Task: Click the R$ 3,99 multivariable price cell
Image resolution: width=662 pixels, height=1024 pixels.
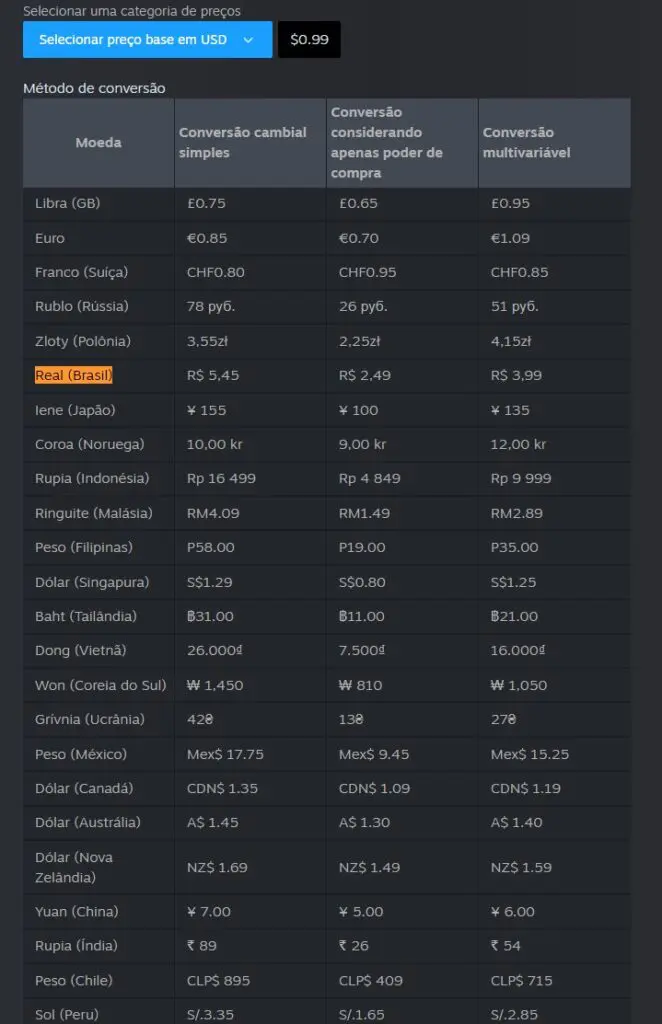Action: click(517, 376)
